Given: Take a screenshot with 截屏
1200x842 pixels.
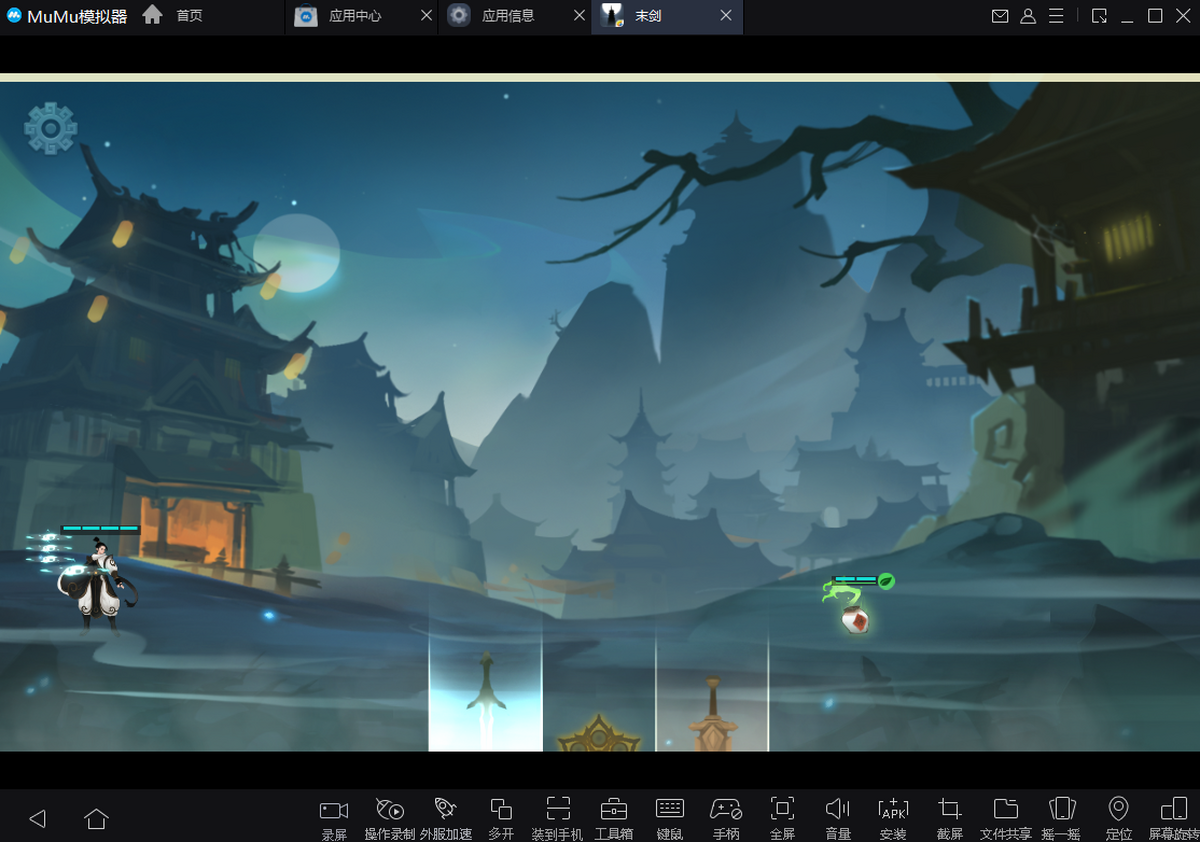Looking at the screenshot, I should tap(950, 819).
